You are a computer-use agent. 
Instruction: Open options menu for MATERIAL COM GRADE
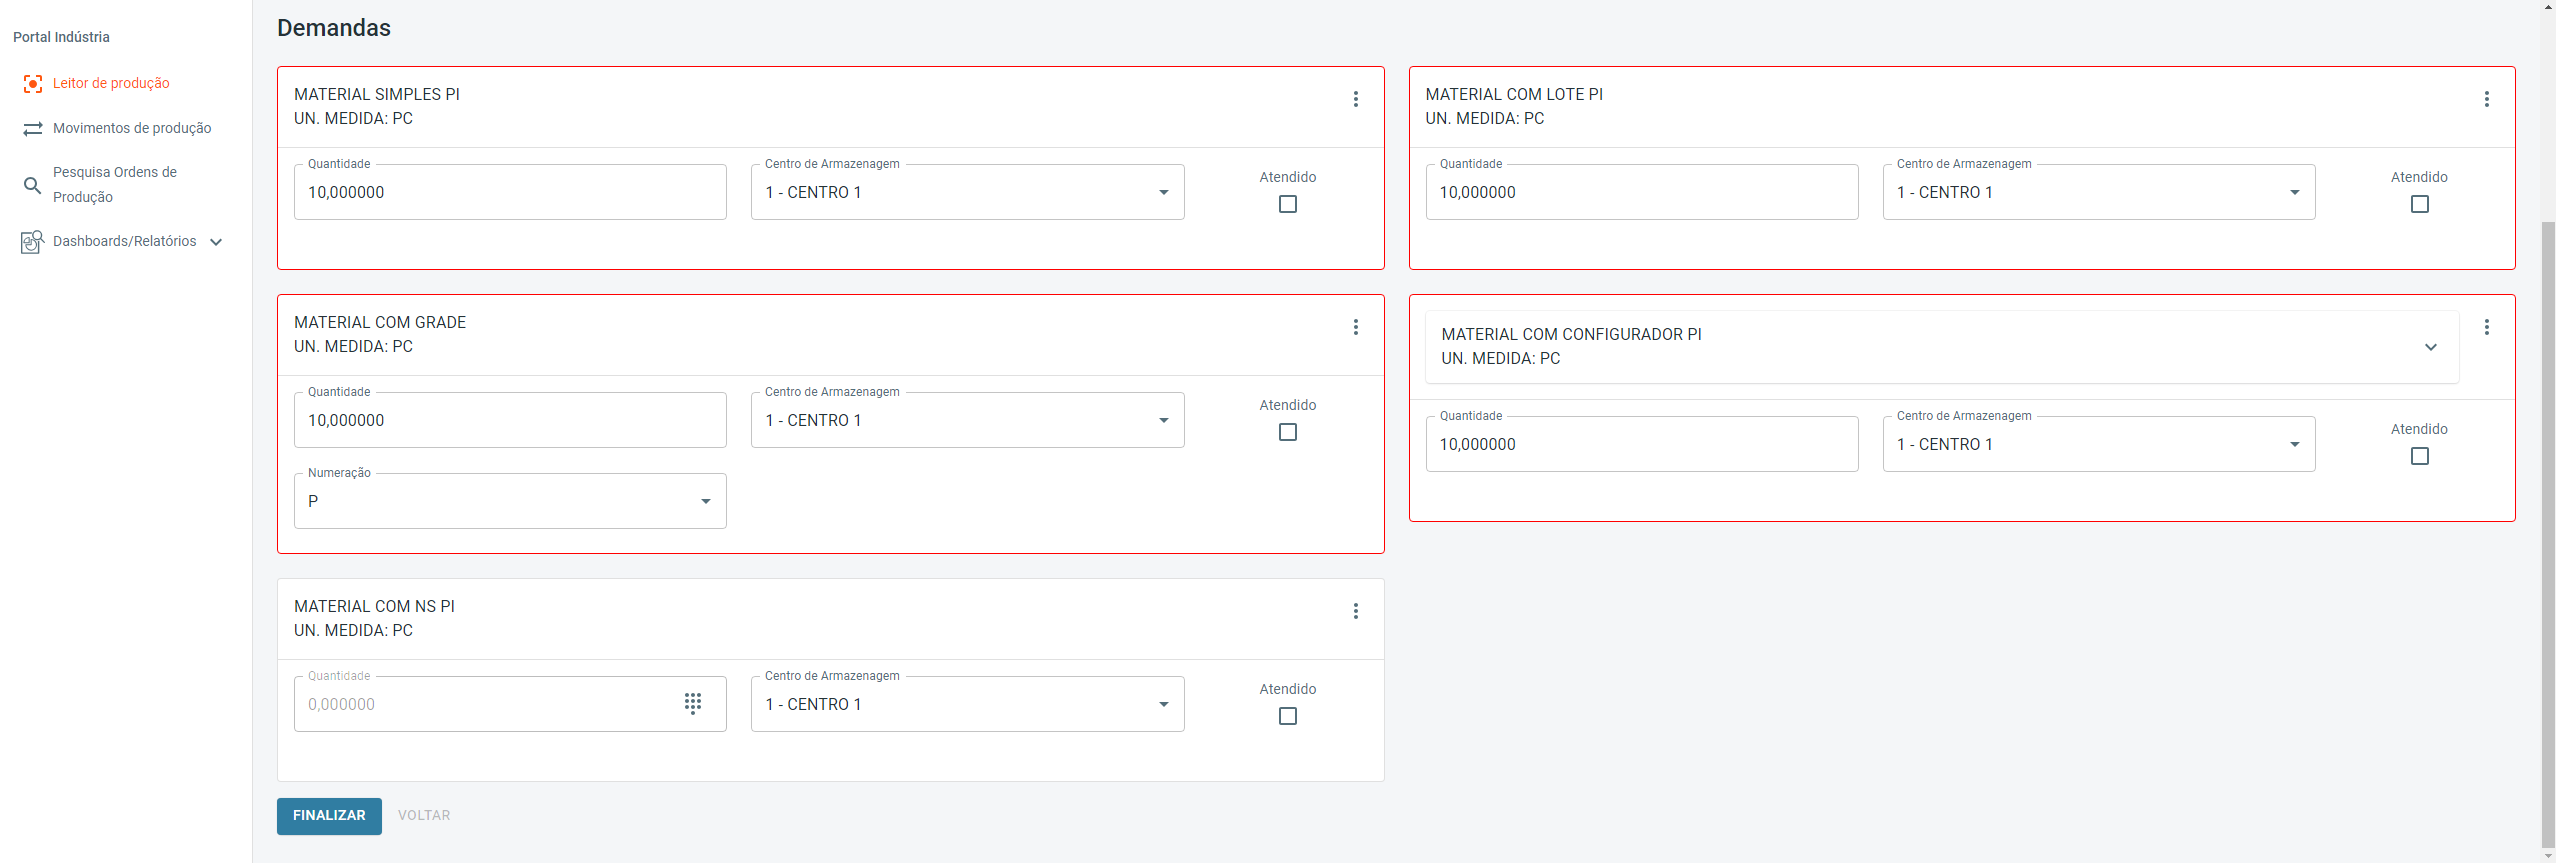click(1356, 327)
